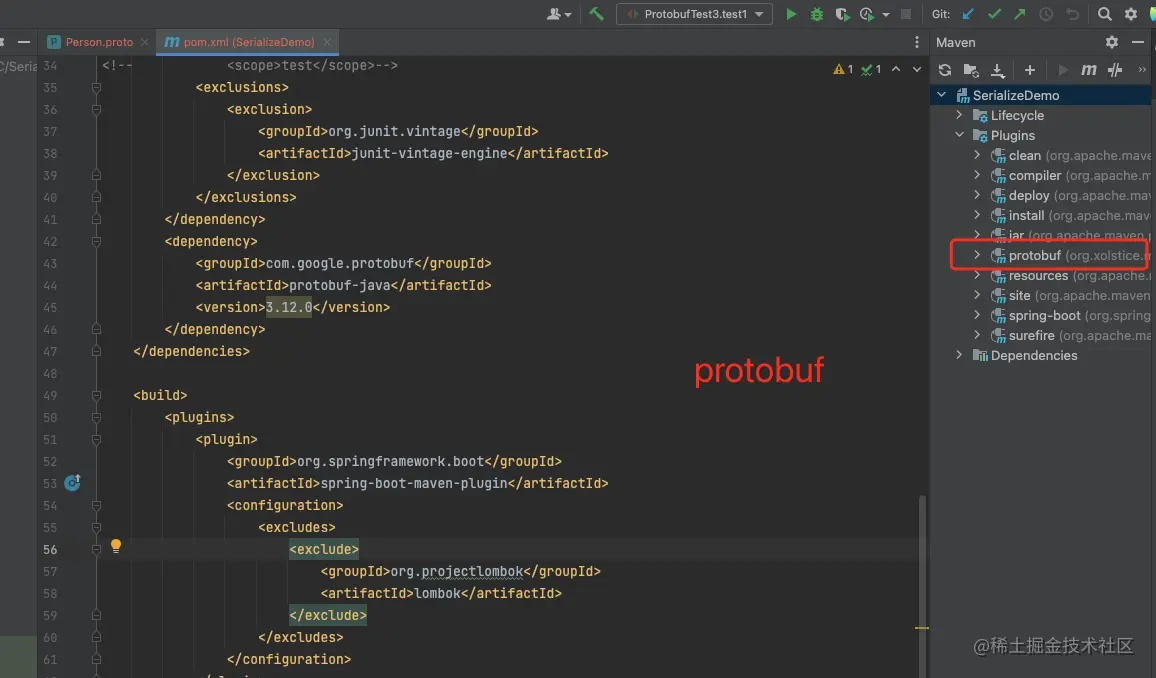This screenshot has height=678, width=1156.
Task: Select the spring-boot plugin row
Action: point(1042,315)
